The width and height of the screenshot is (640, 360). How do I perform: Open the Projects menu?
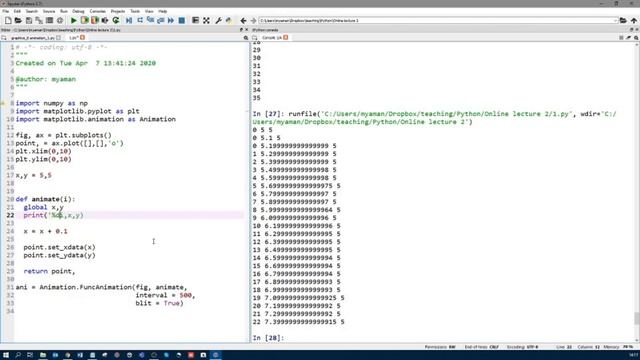click(x=118, y=11)
